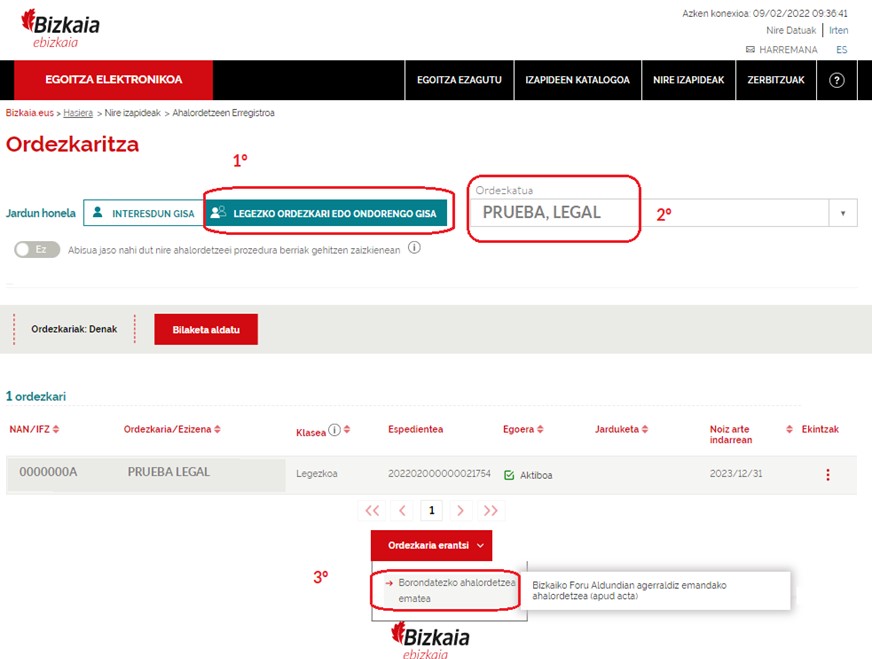Click the expedient number 202202000000021754
The height and width of the screenshot is (659, 872).
pos(439,474)
